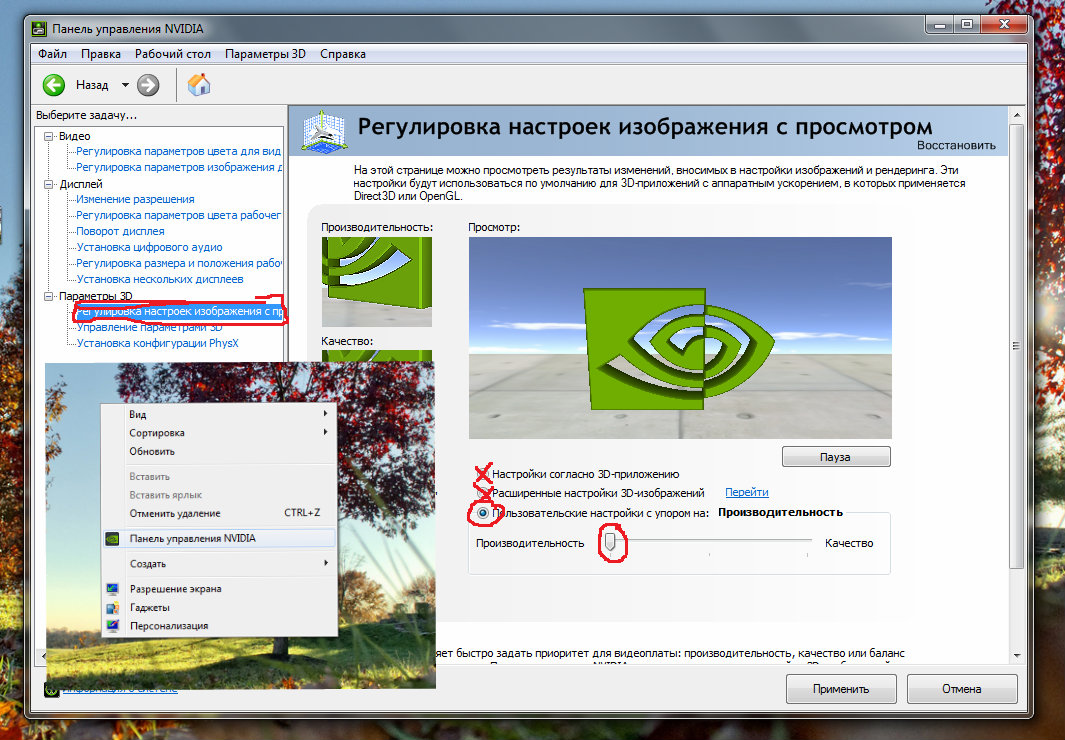1065x740 pixels.
Task: Choose Разрешение экрана in context menu
Action: coord(219,589)
